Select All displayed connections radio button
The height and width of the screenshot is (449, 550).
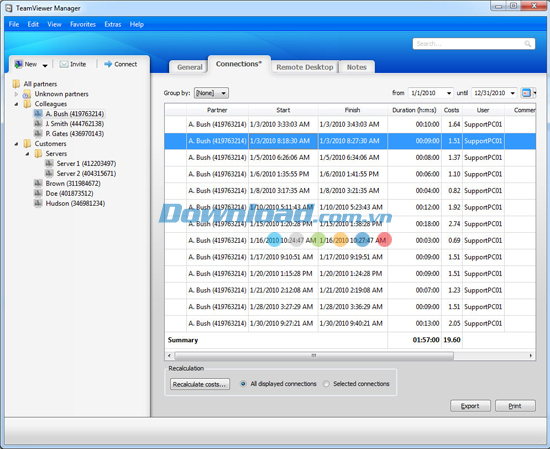[243, 384]
